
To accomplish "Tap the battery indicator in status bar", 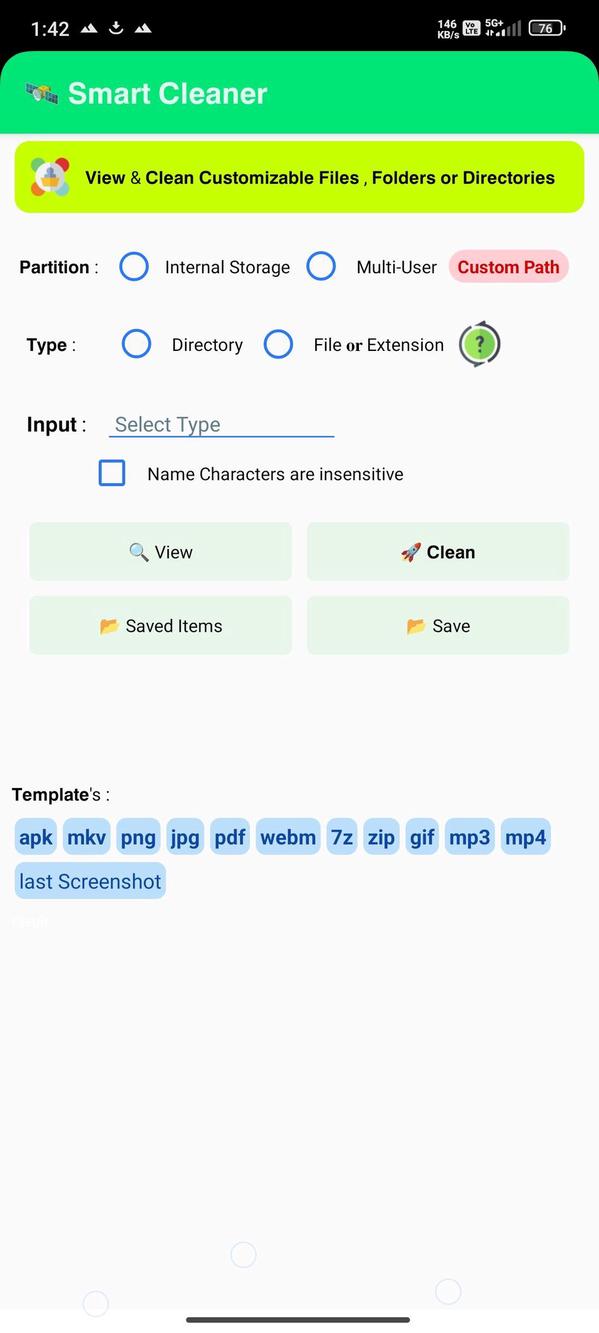I will click(547, 28).
